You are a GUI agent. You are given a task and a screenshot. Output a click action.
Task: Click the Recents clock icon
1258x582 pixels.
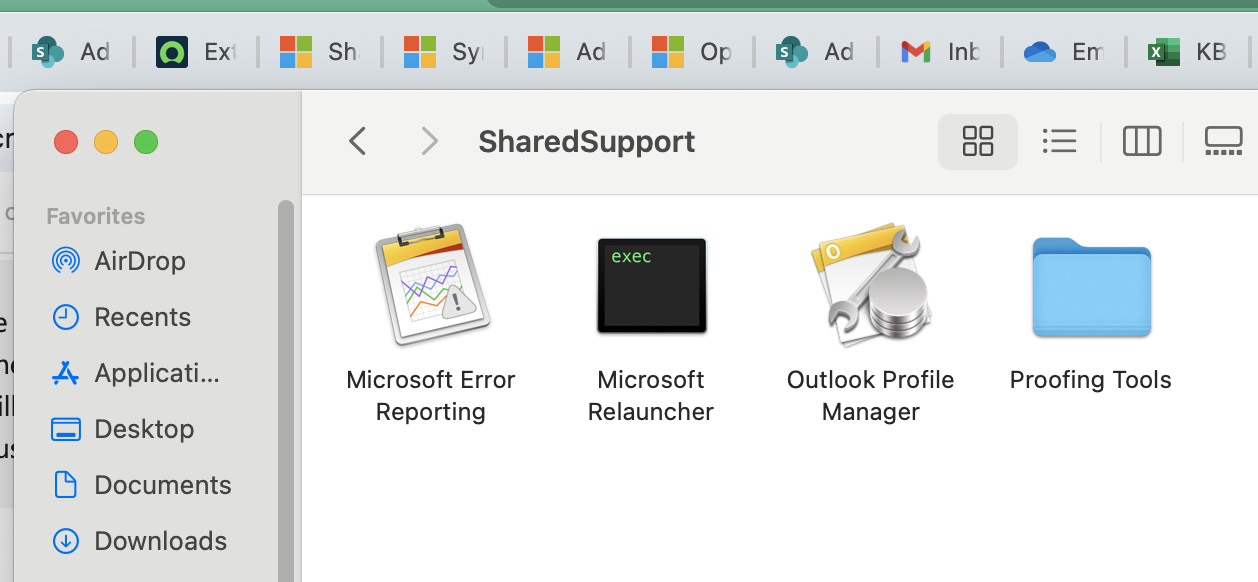(65, 317)
